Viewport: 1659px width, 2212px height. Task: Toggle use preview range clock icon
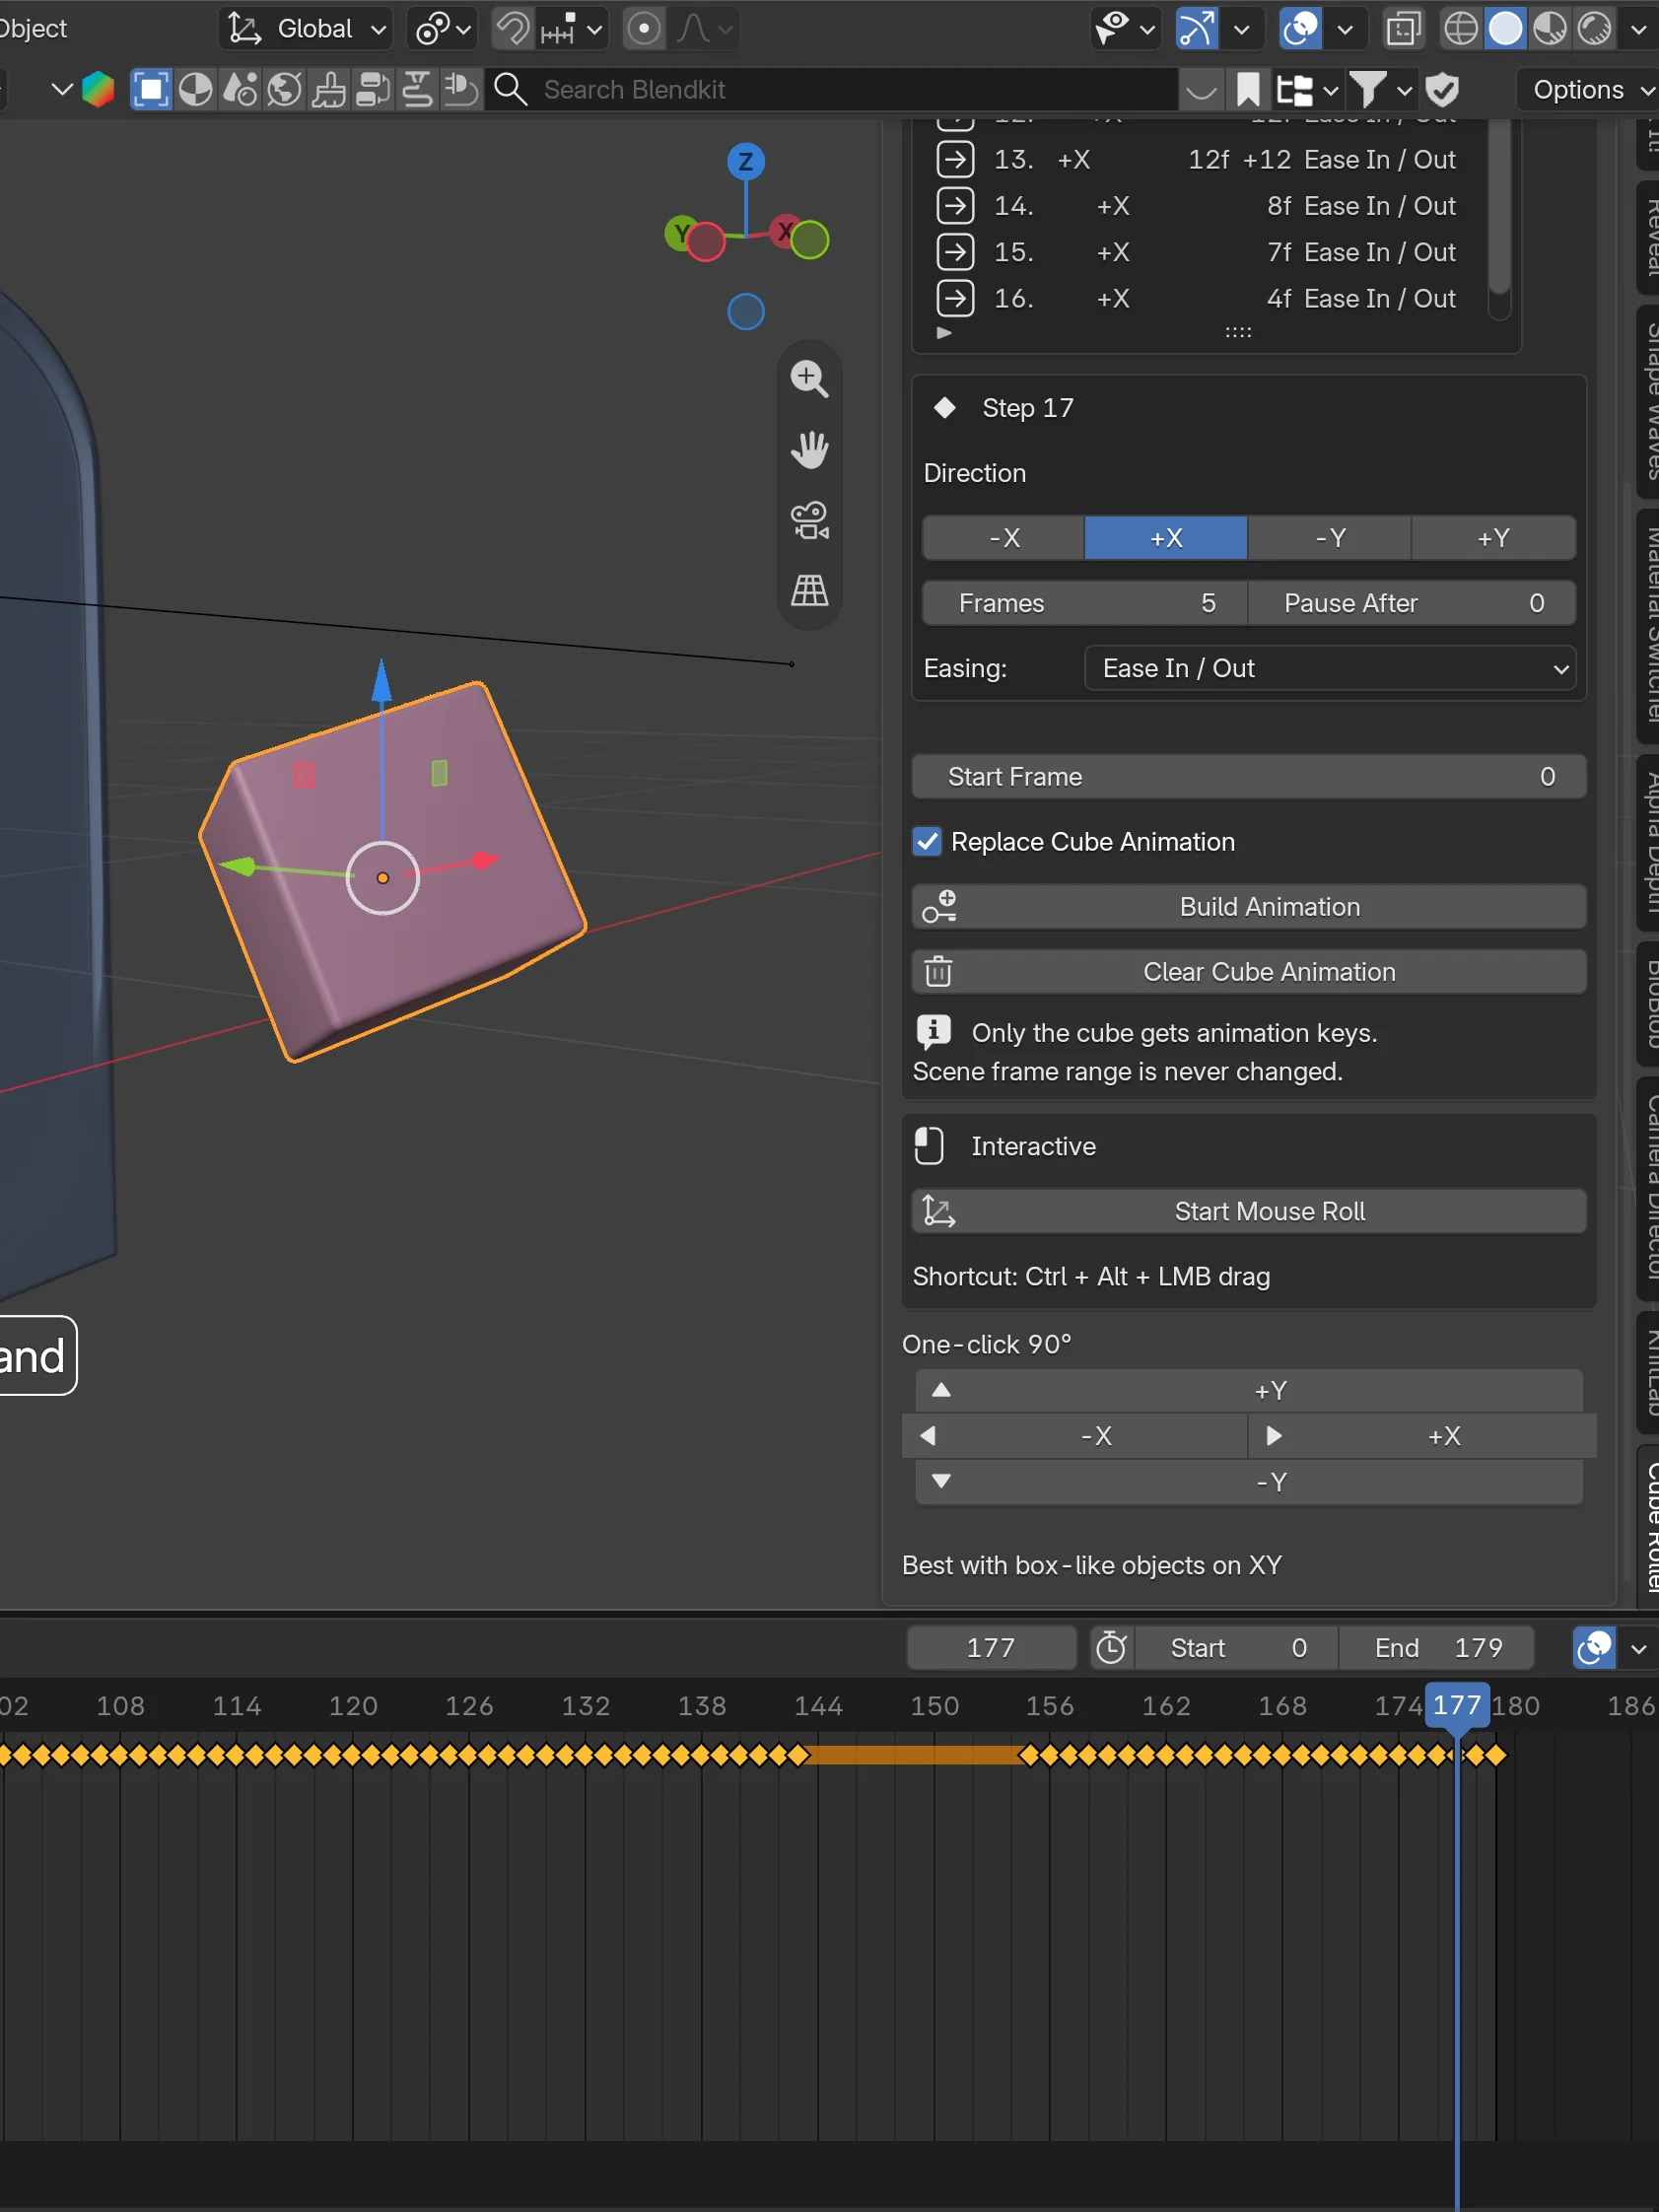point(1110,1647)
